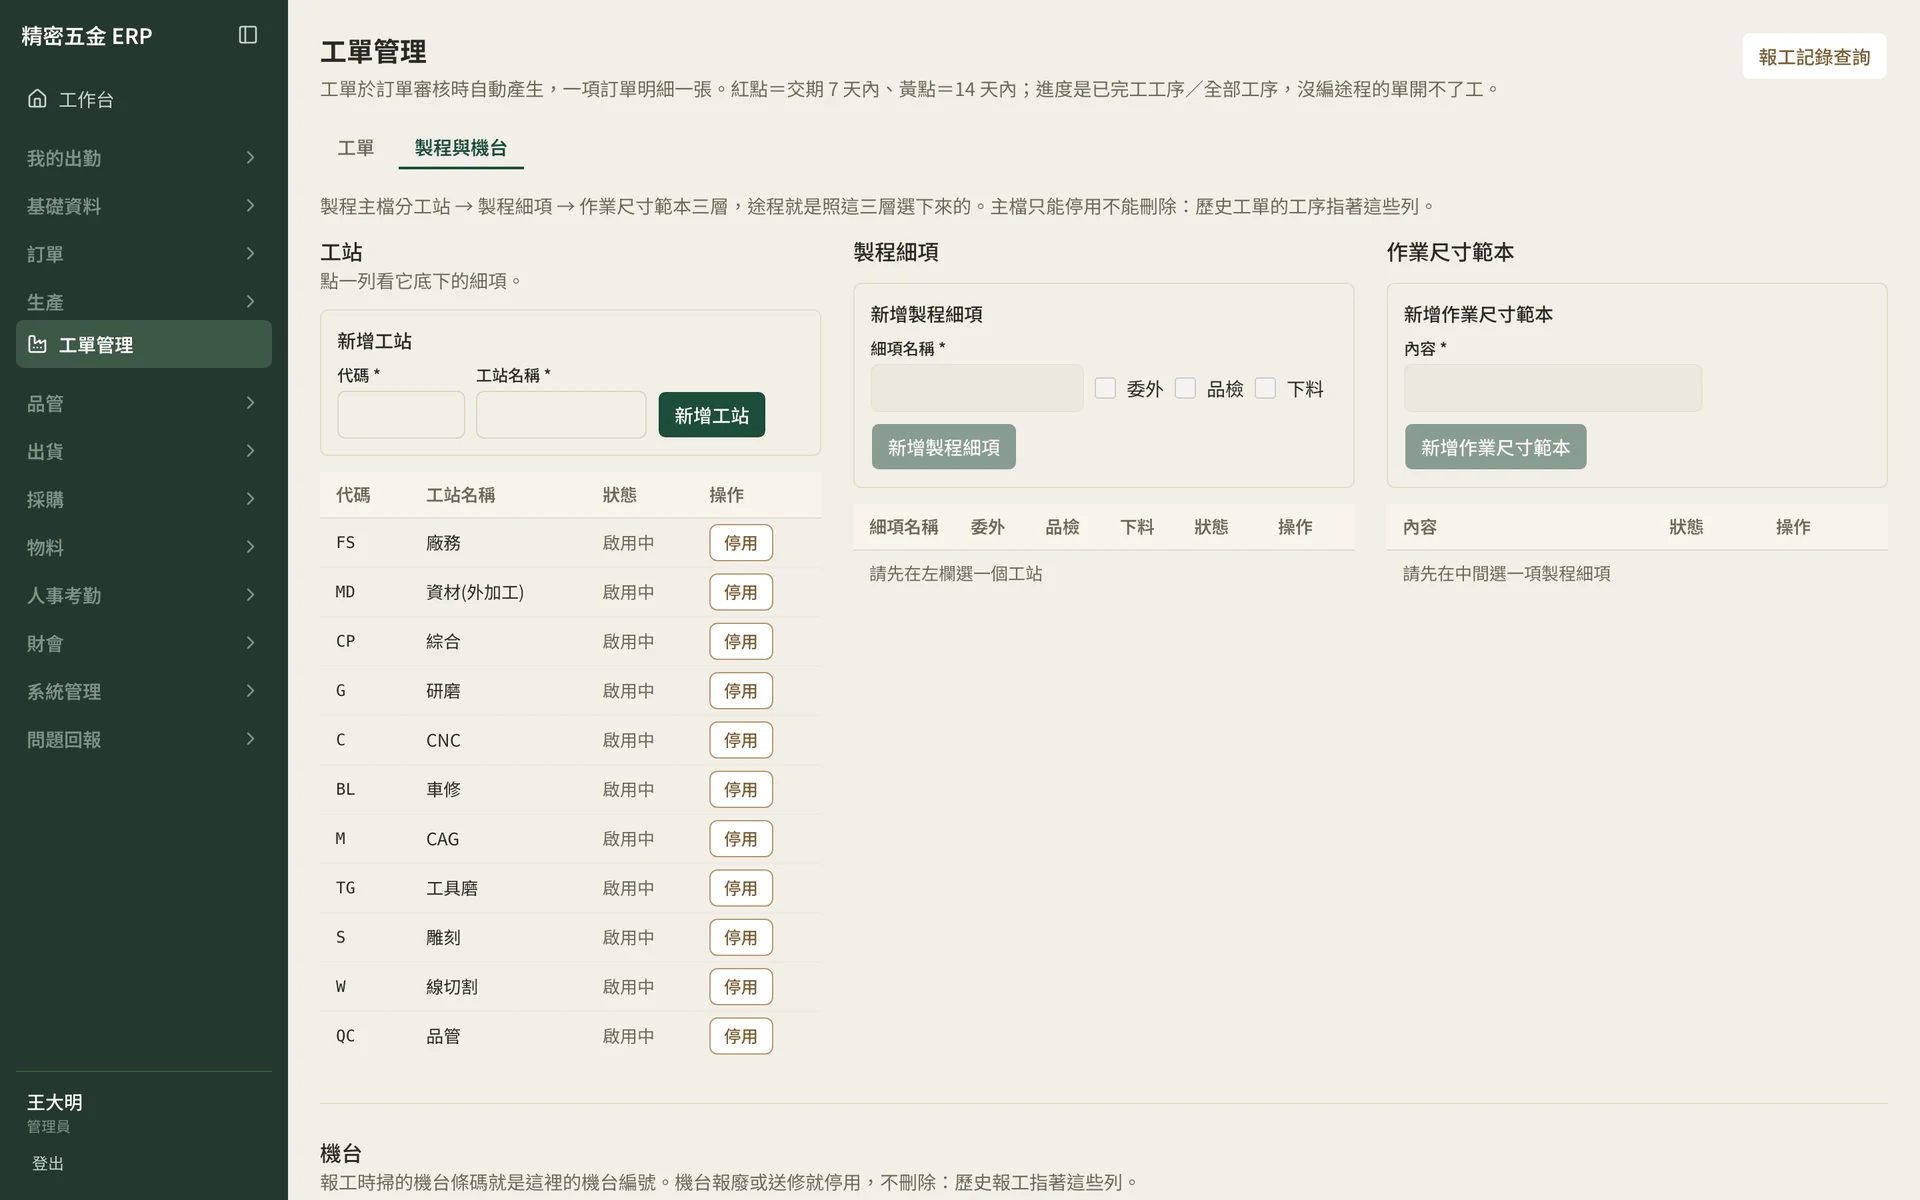Tick the 品檢 checkbox
The width and height of the screenshot is (1920, 1200).
pyautogui.click(x=1185, y=388)
